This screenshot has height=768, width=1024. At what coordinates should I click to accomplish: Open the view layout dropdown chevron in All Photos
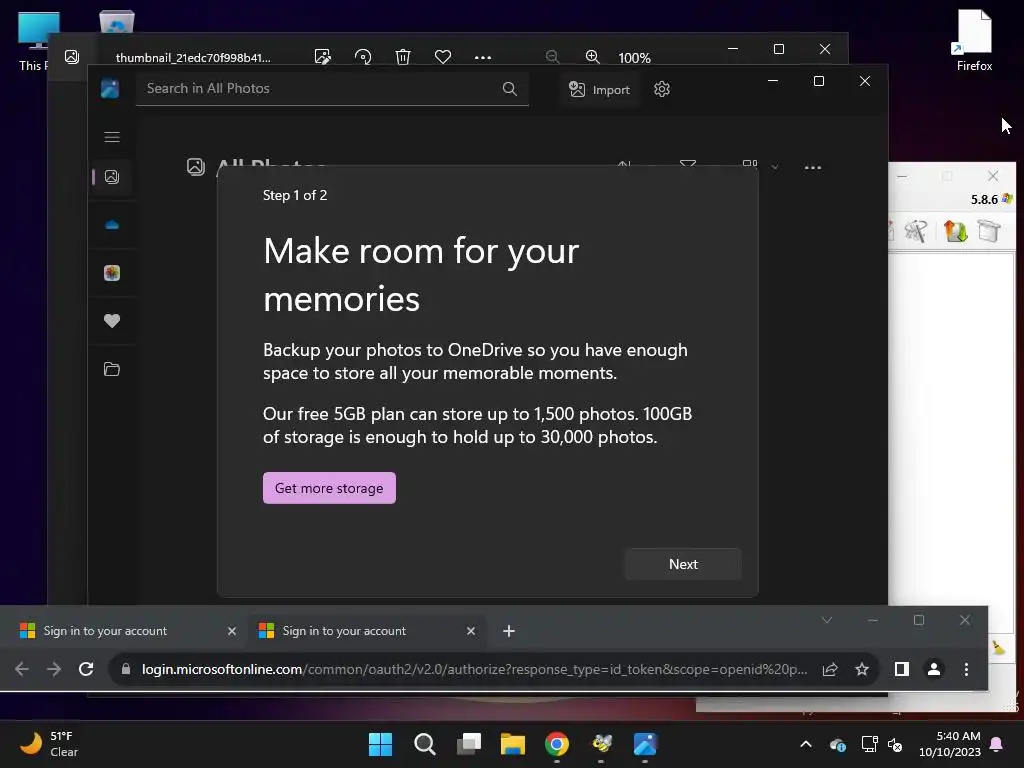[x=775, y=167]
